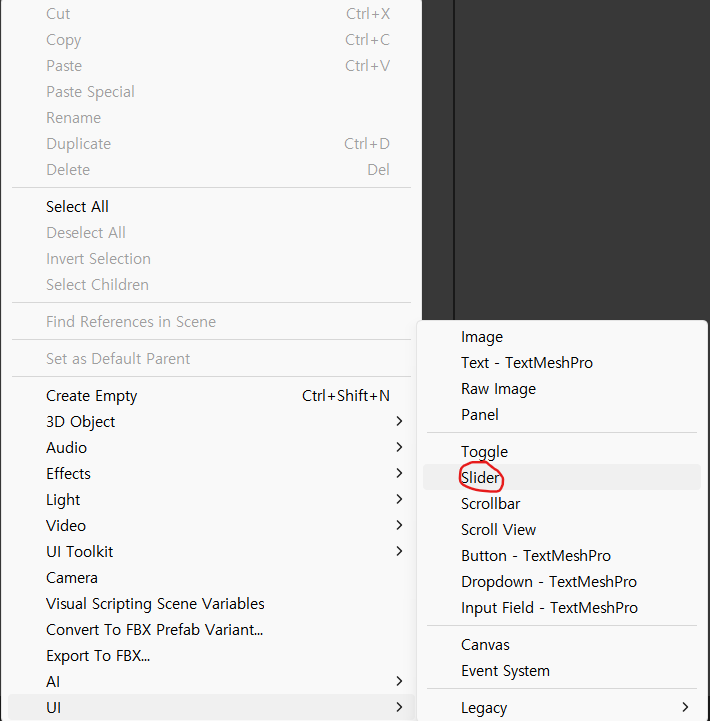The image size is (710, 721).
Task: Create a Raw Image element
Action: (561, 389)
